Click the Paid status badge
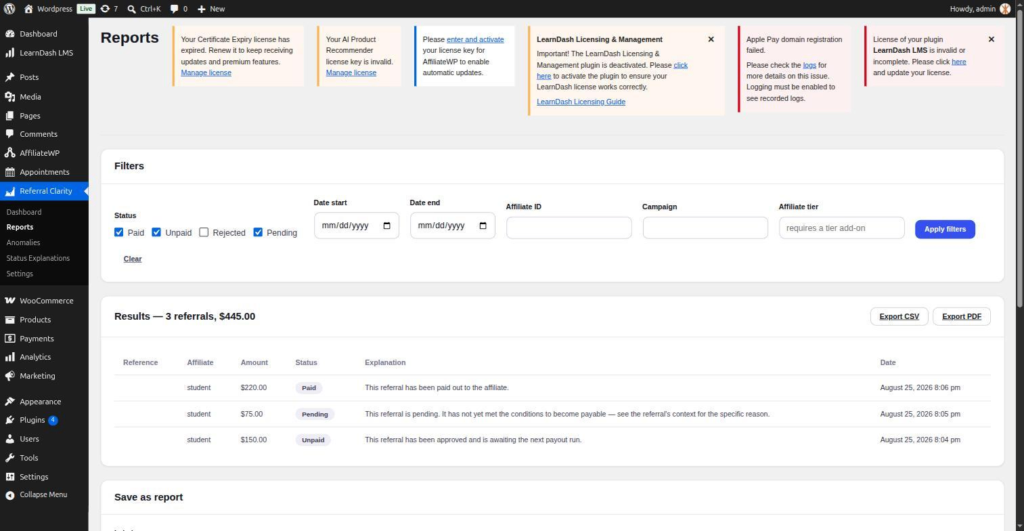 [308, 388]
